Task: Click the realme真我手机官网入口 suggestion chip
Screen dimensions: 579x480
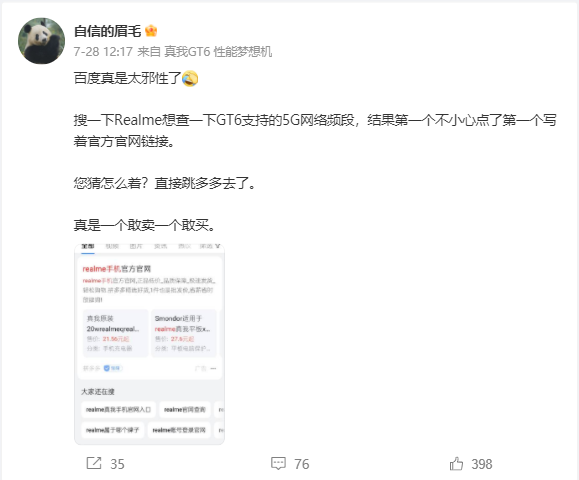Action: tap(118, 409)
